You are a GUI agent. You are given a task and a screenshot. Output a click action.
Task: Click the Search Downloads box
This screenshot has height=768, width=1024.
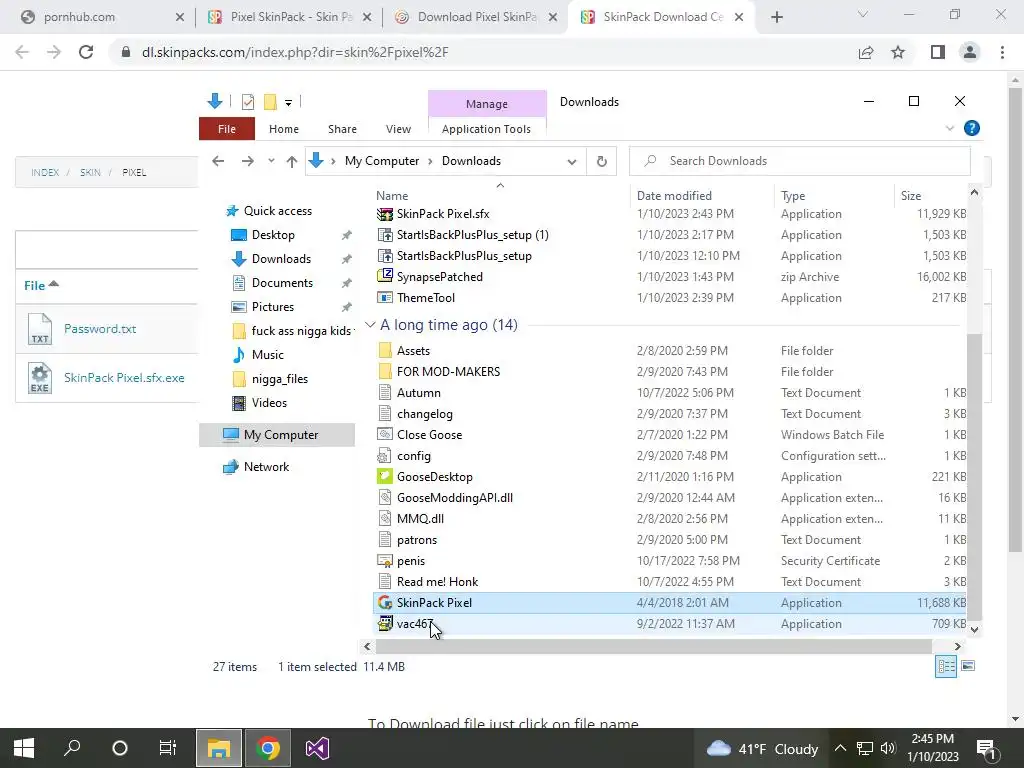(x=799, y=161)
